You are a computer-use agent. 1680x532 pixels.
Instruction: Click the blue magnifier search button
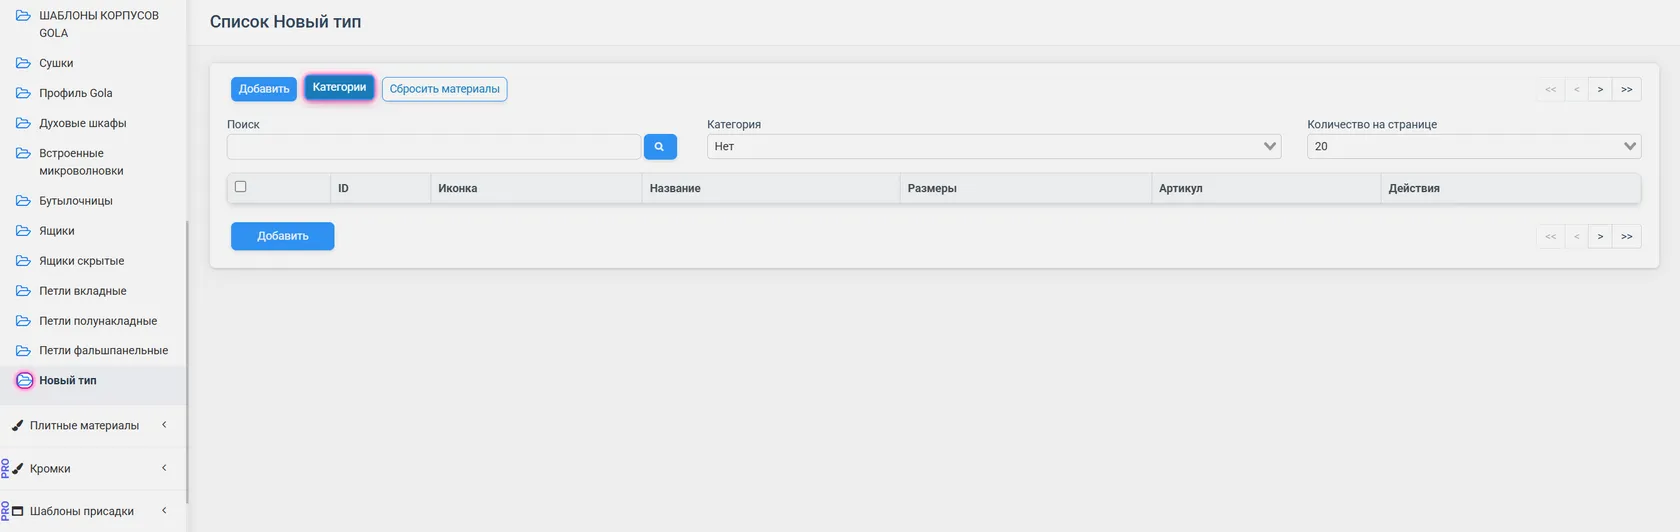click(x=660, y=147)
